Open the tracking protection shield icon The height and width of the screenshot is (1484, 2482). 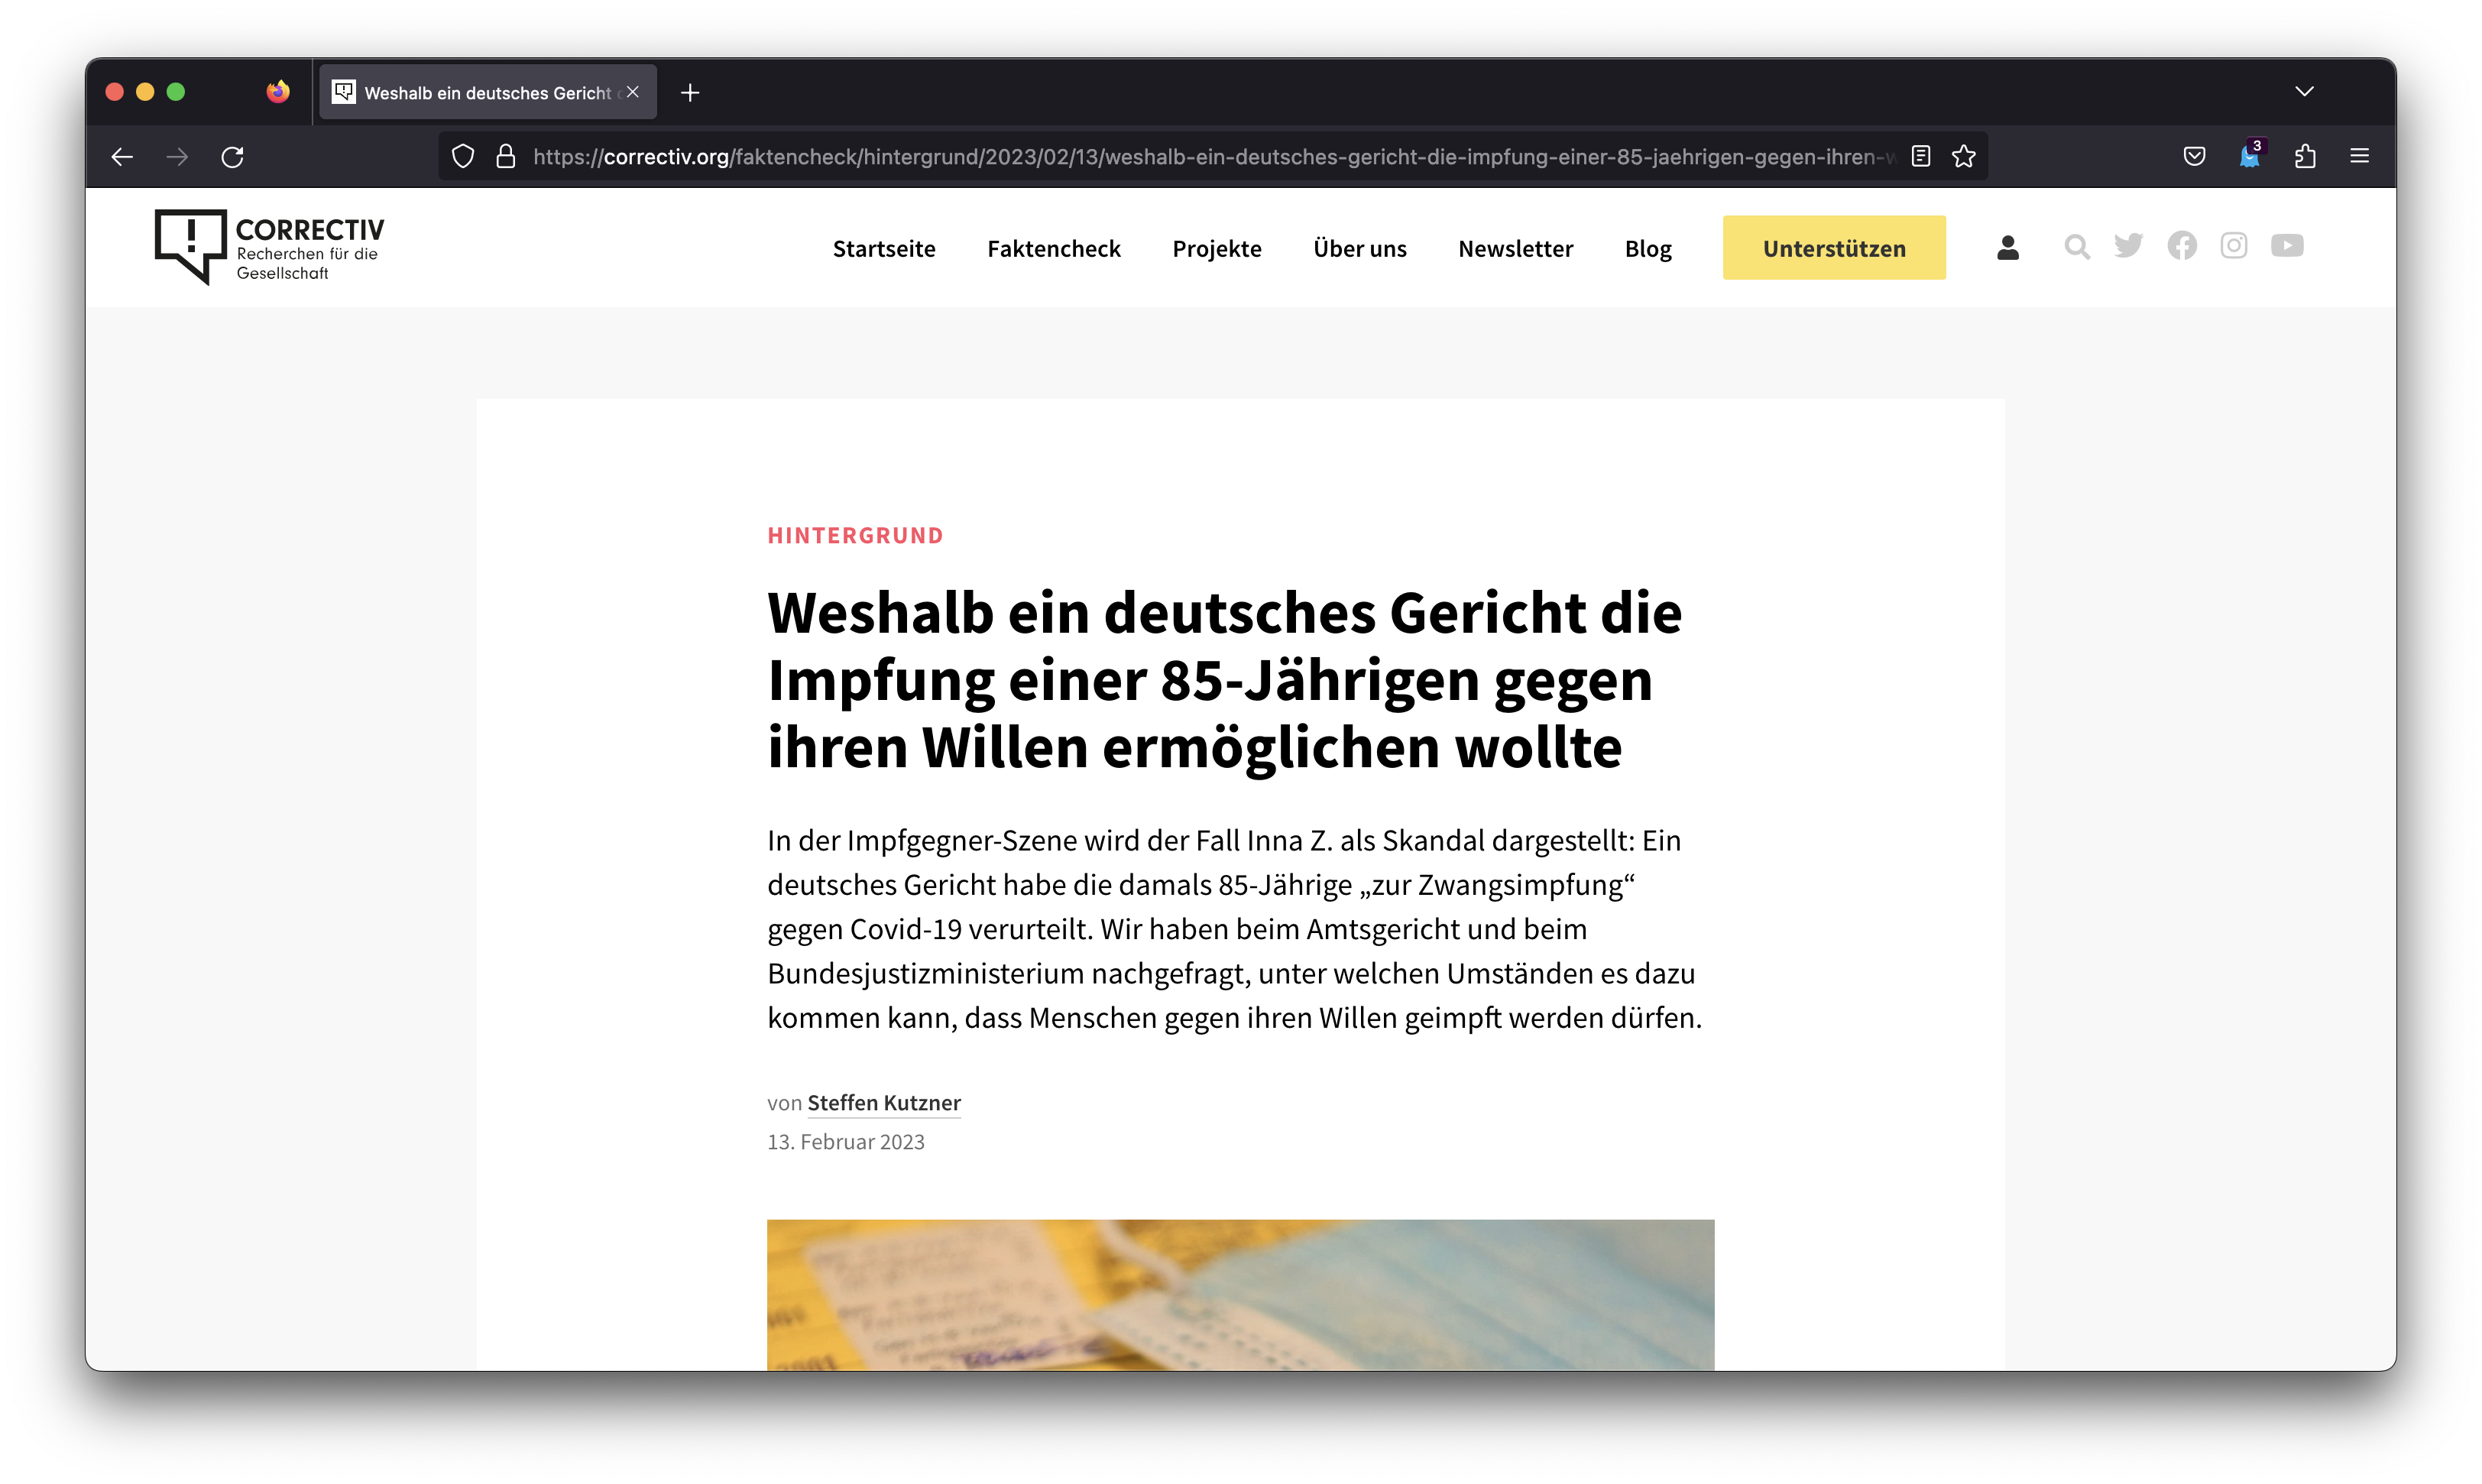click(463, 157)
